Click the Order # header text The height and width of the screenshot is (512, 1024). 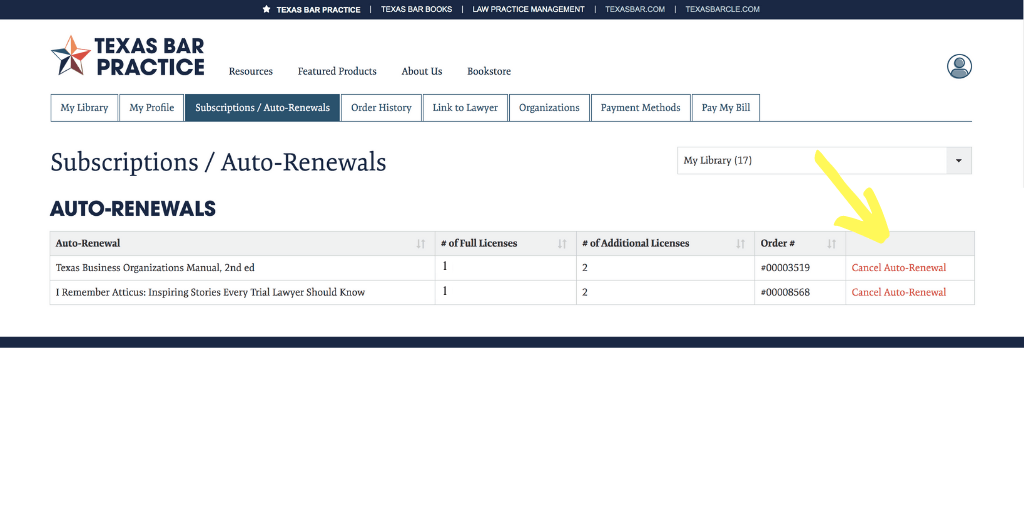click(778, 244)
